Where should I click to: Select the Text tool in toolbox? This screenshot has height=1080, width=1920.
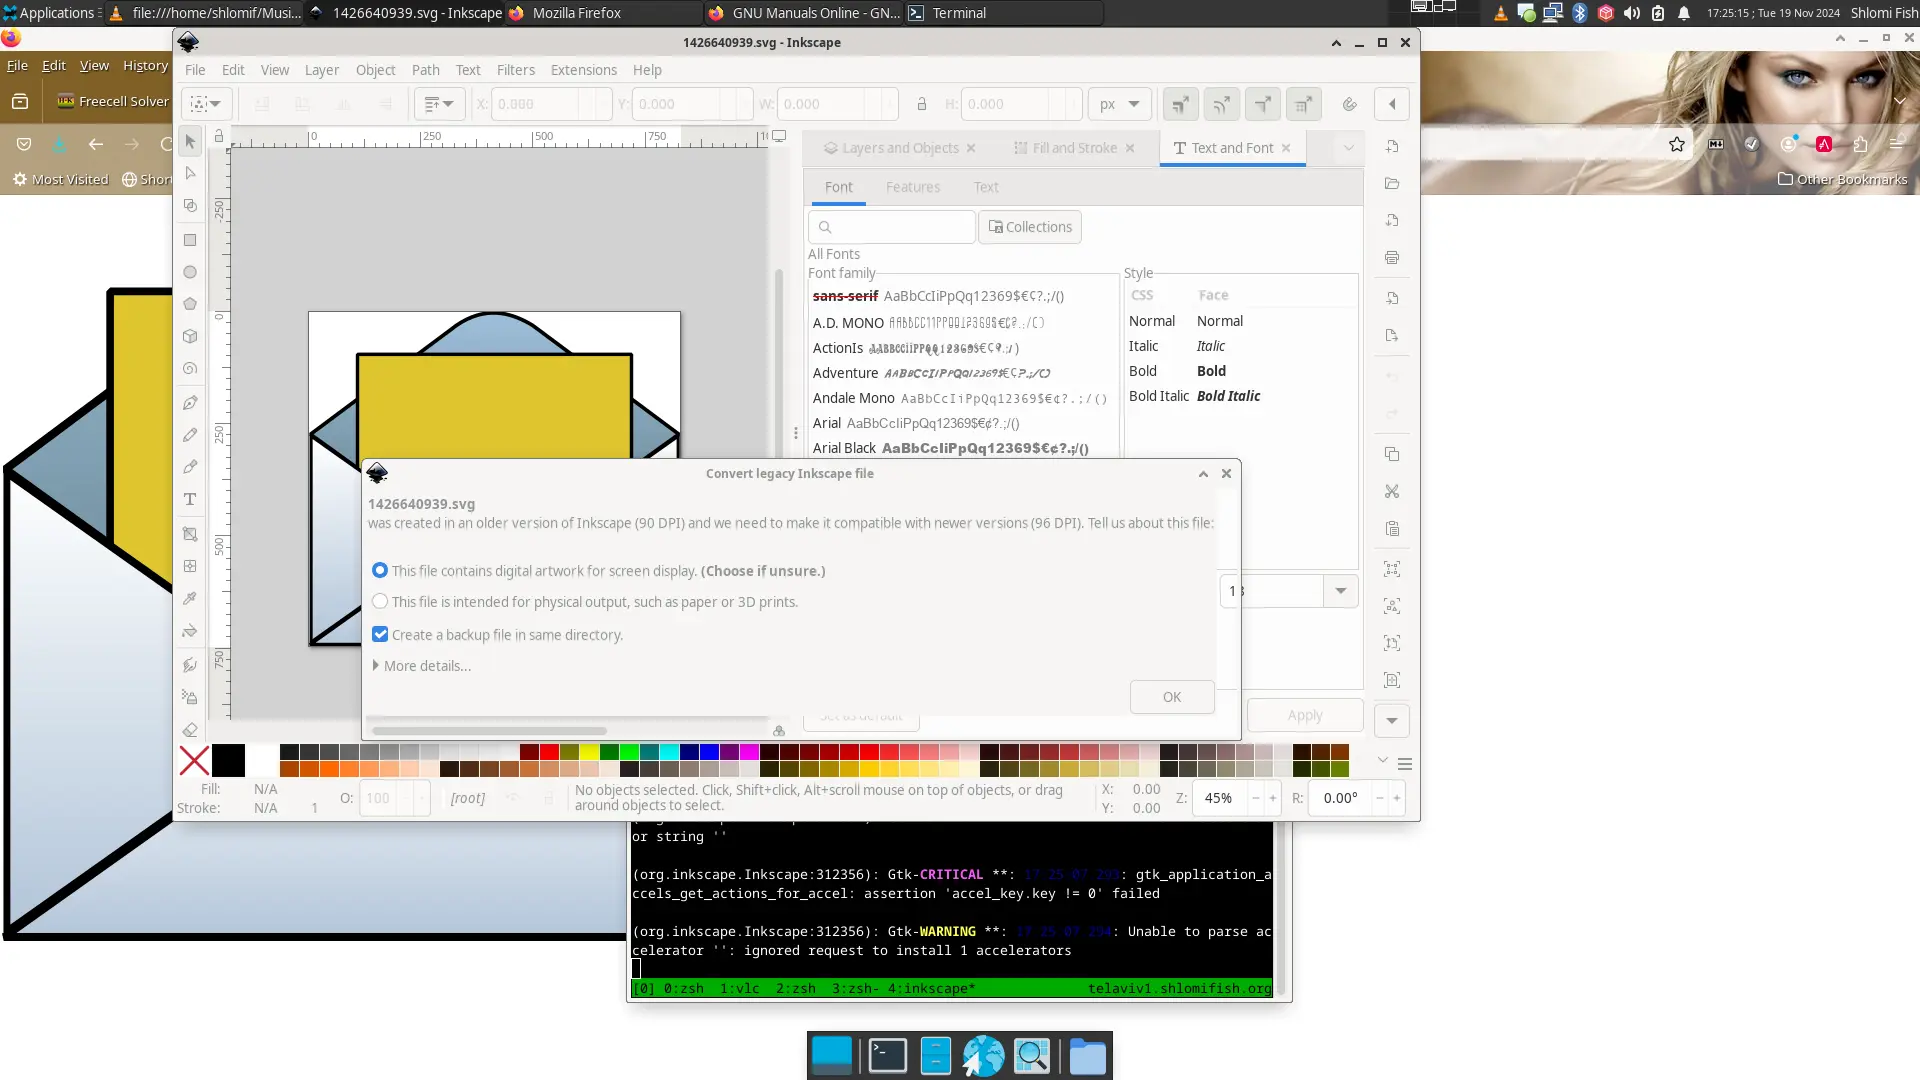(x=190, y=499)
